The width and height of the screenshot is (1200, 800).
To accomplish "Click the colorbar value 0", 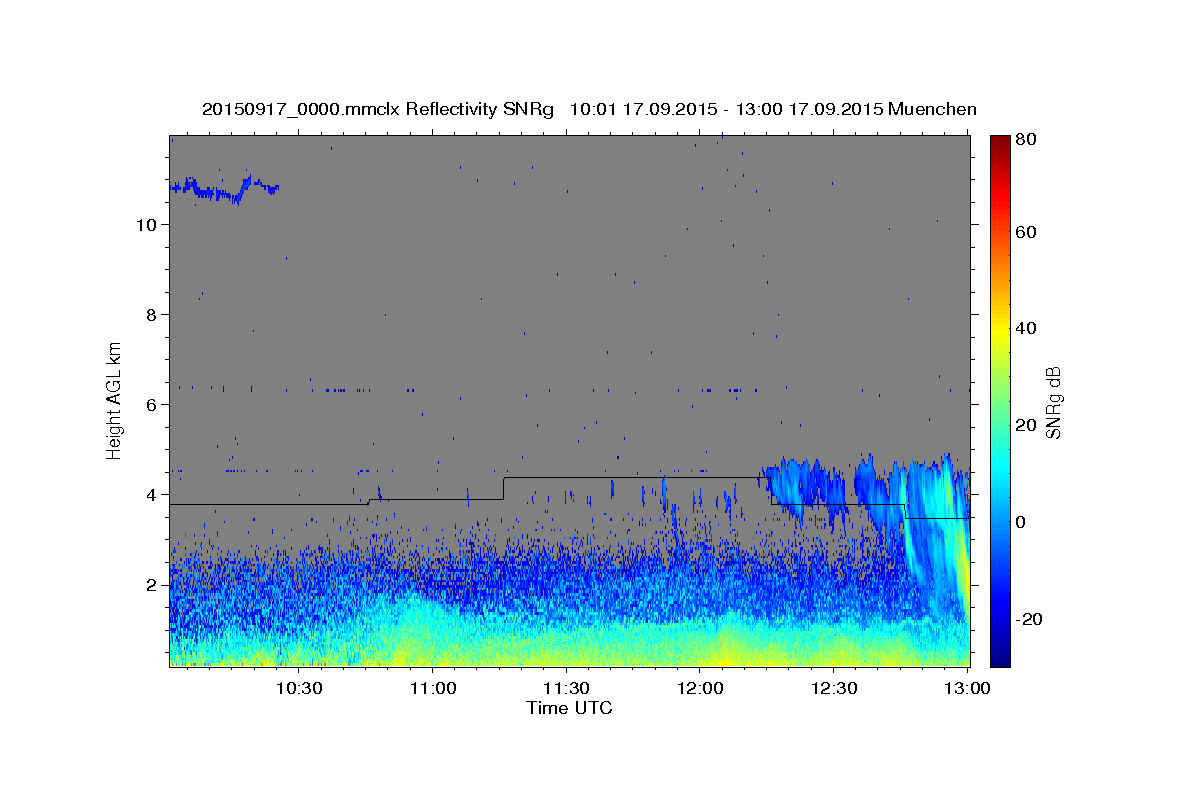I will click(1021, 522).
